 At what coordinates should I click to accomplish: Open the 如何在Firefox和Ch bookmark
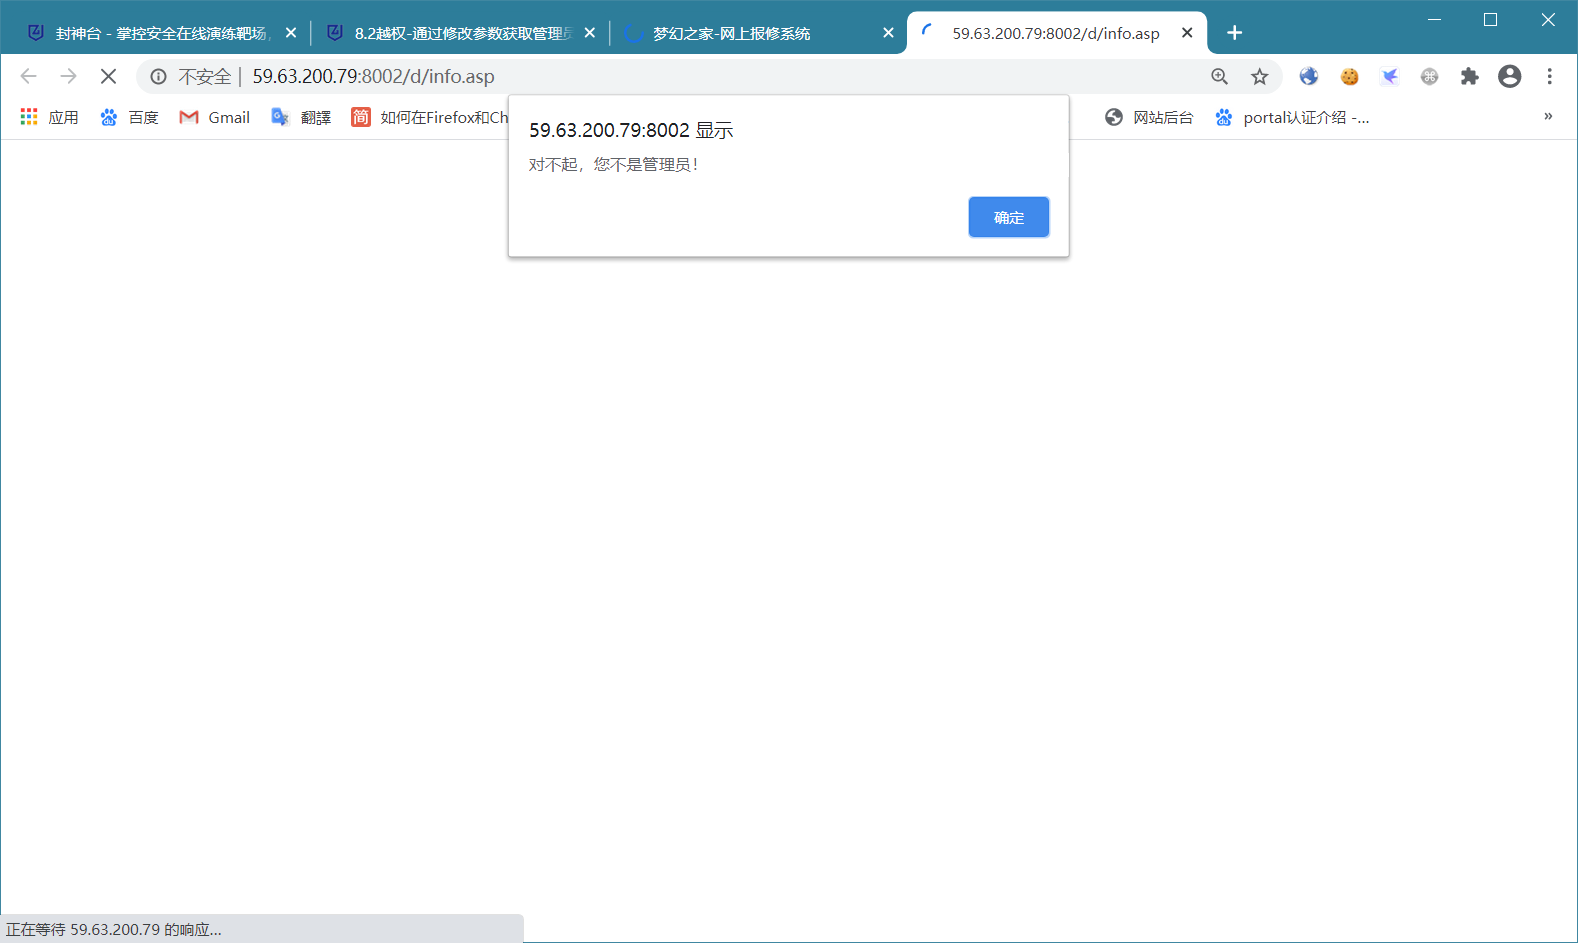tap(429, 117)
